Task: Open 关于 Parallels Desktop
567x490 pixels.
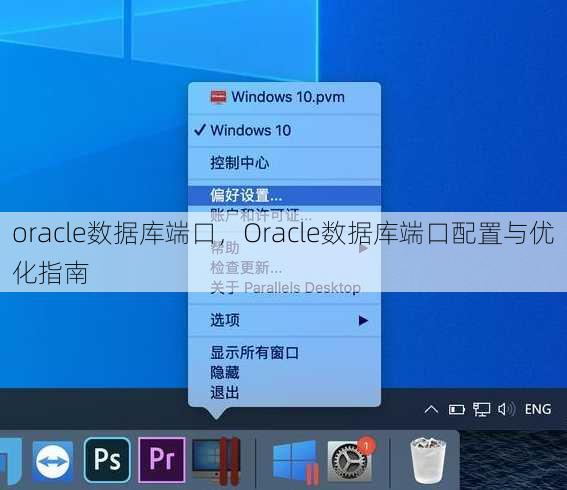Action: 284,288
